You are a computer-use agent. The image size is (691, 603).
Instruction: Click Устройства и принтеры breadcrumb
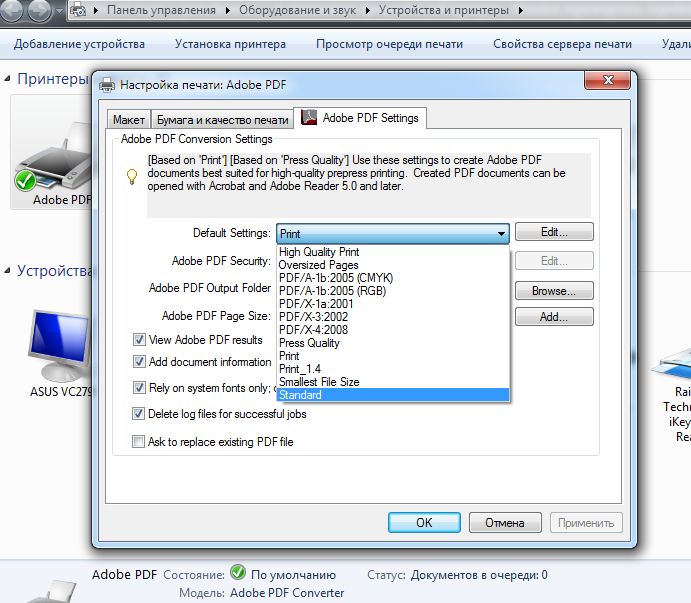point(444,10)
